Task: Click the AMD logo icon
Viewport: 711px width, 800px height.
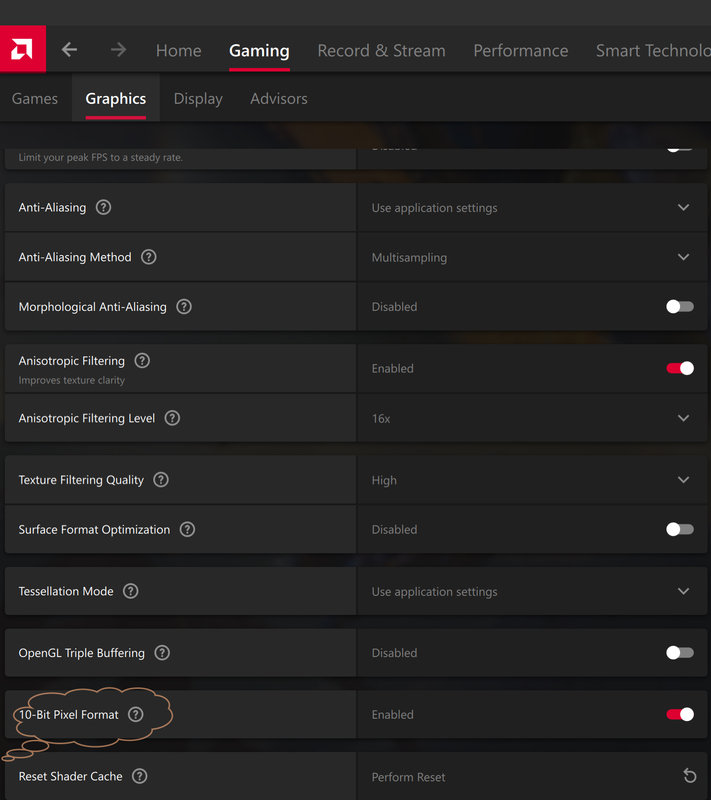Action: point(22,49)
